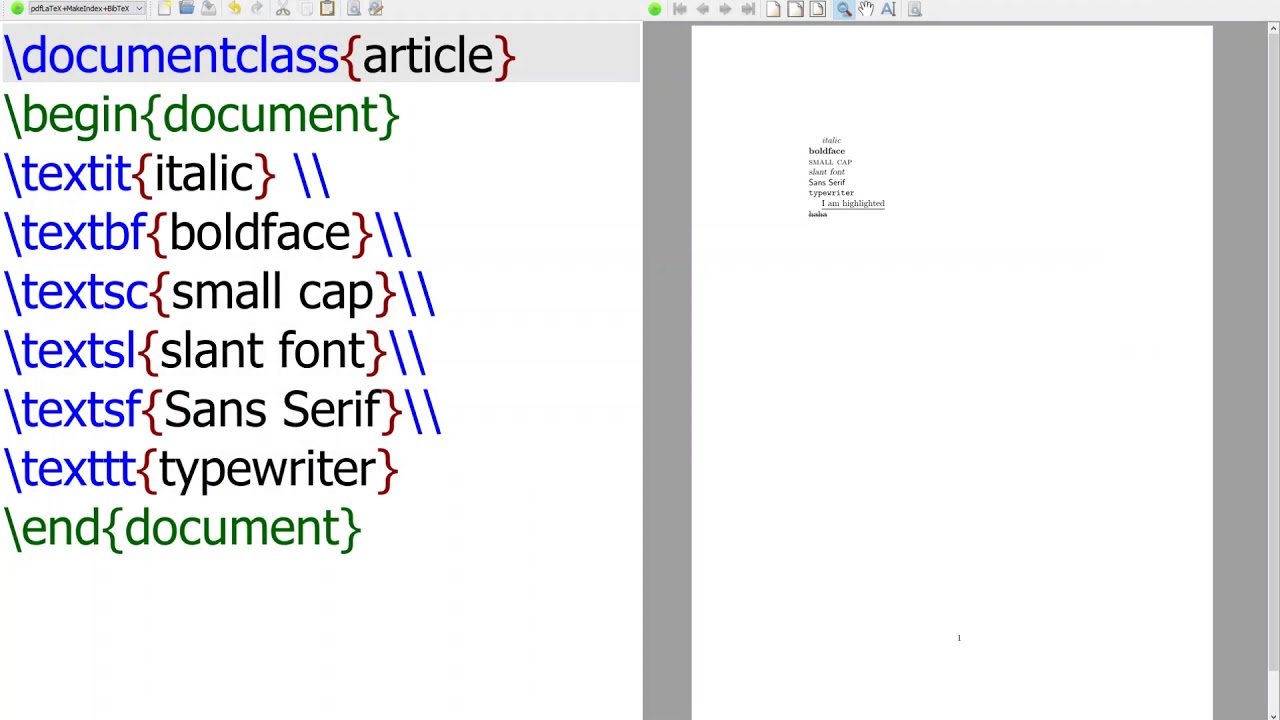This screenshot has width=1280, height=720.
Task: Undo the last edit
Action: tap(234, 8)
